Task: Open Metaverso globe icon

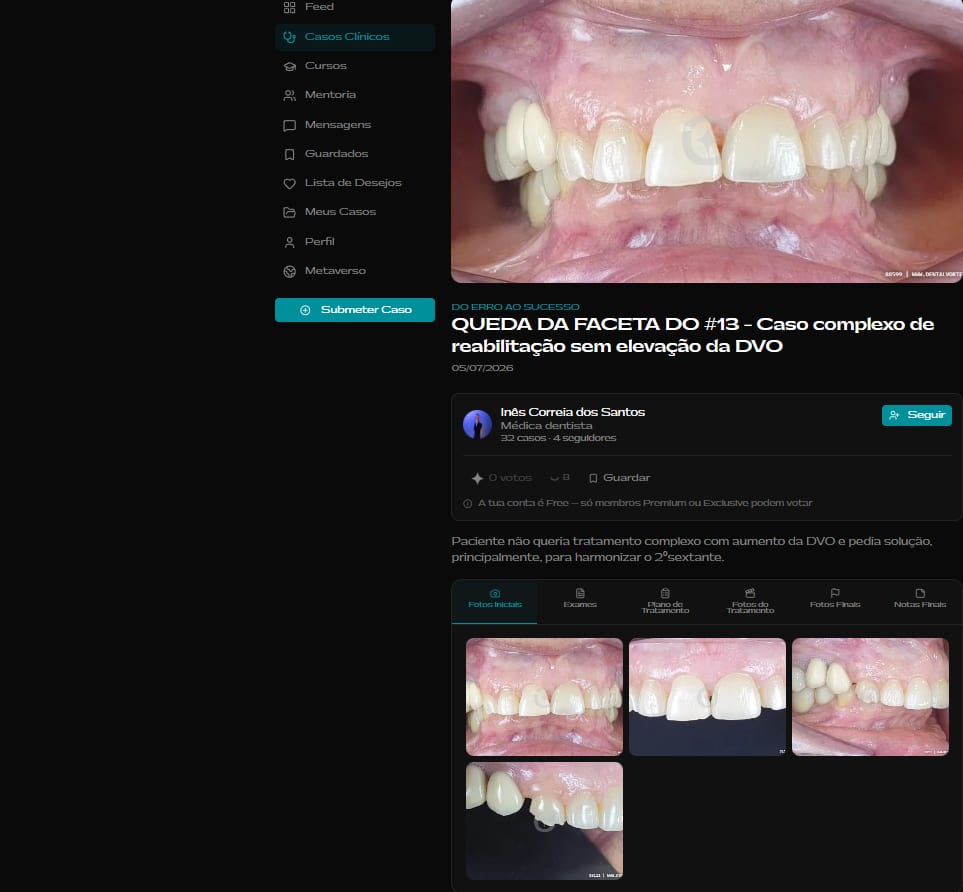Action: point(289,272)
